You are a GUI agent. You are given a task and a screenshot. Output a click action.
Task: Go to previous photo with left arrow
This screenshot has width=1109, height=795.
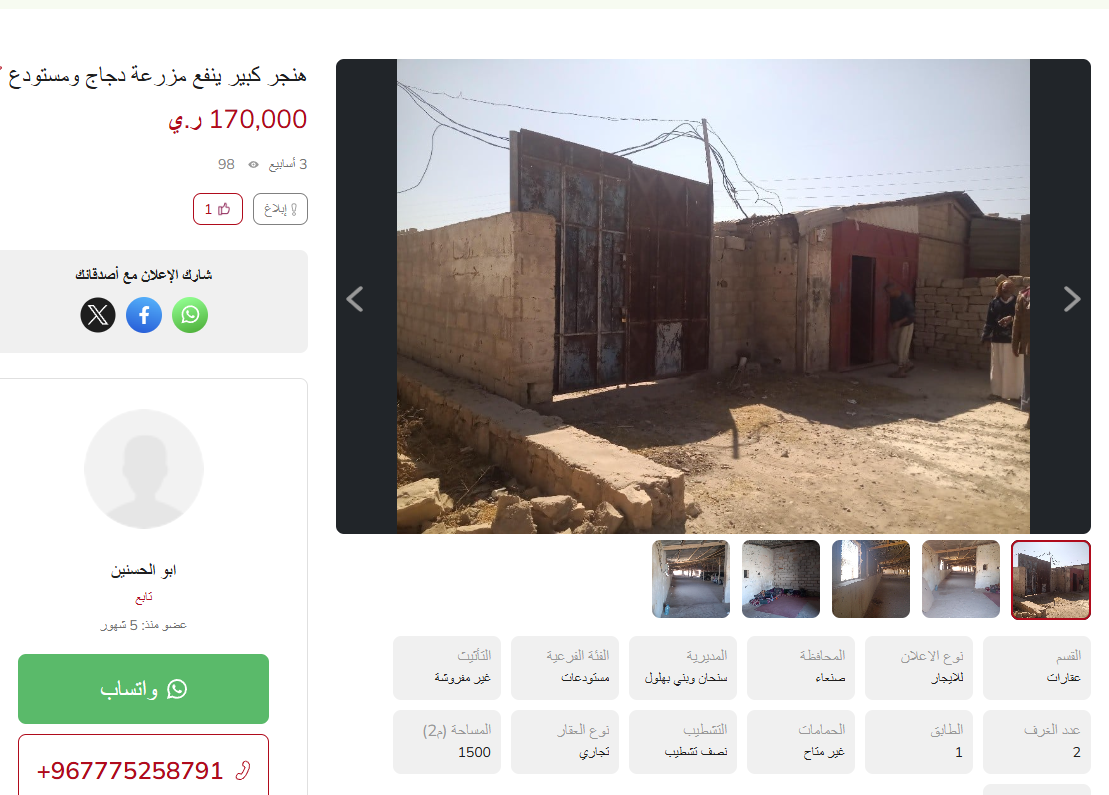[354, 299]
